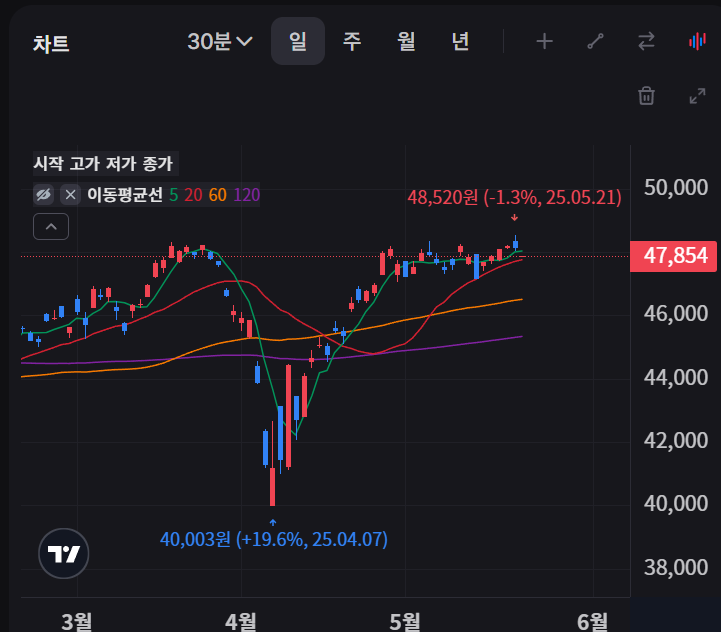
Task: Select the line drawing tool icon
Action: click(595, 41)
